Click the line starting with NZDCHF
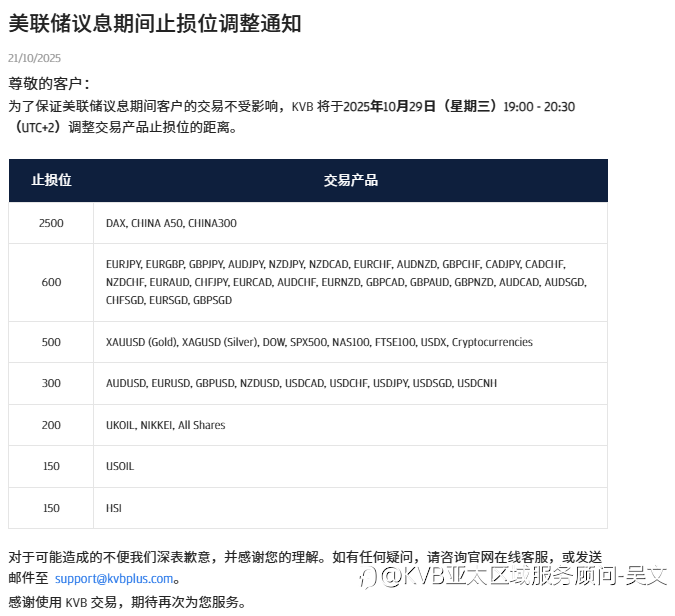 (x=346, y=282)
